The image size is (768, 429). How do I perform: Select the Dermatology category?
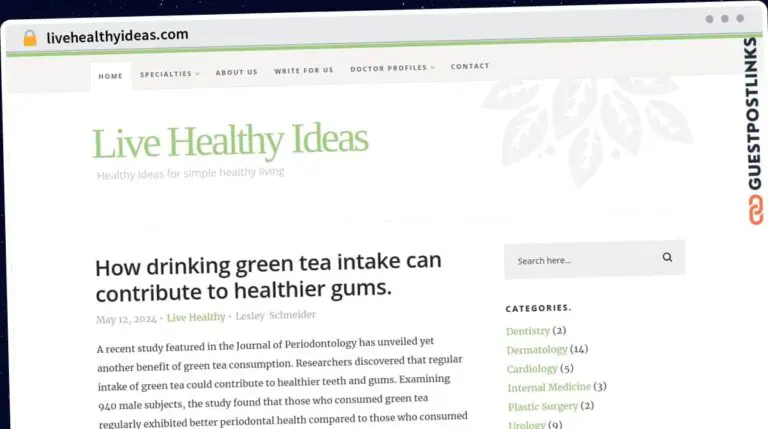tap(537, 350)
